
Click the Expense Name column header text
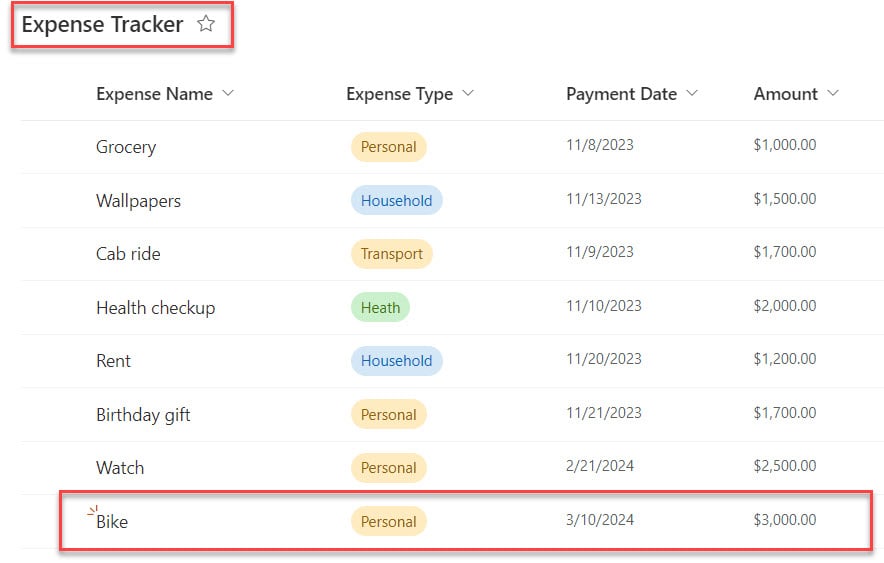pos(154,94)
